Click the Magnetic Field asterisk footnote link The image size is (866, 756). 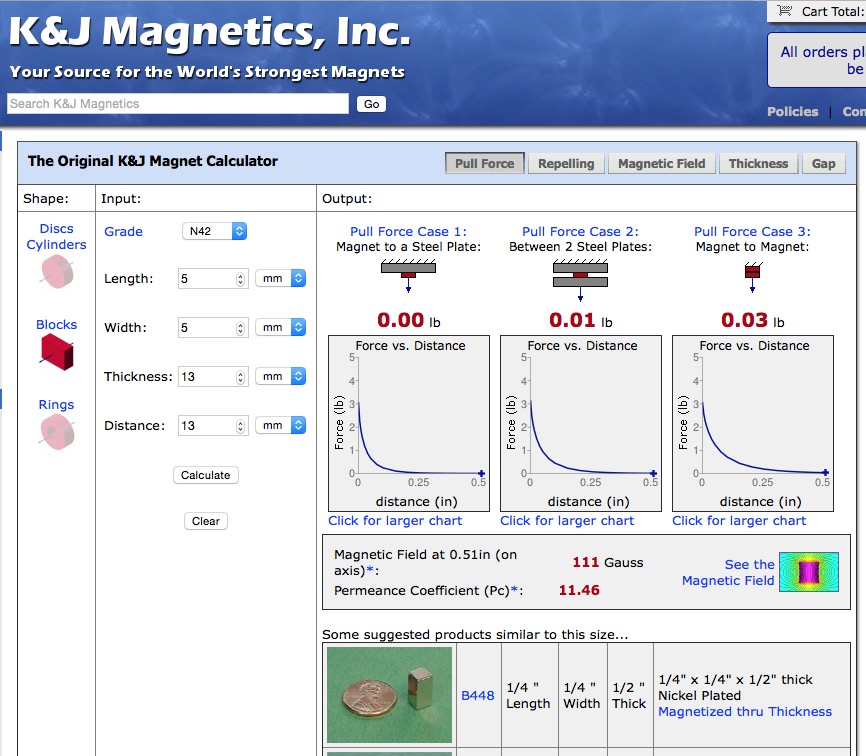tap(369, 570)
